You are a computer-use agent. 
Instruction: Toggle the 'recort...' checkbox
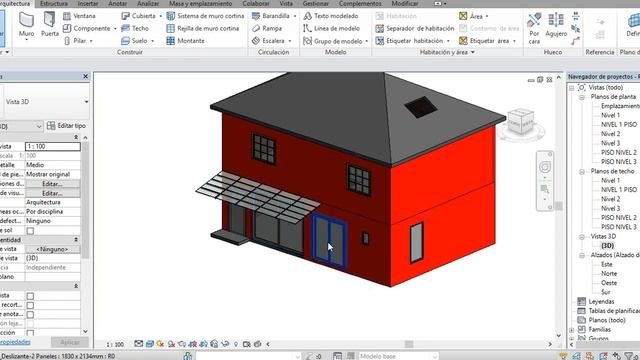[x=30, y=305]
